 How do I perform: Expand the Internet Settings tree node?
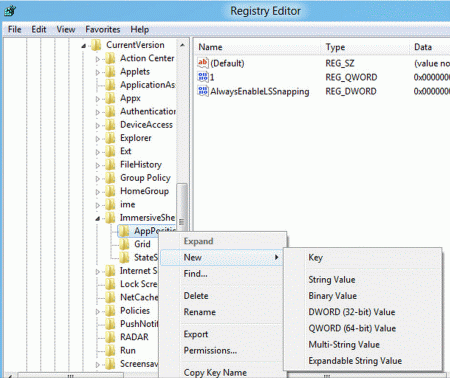click(x=98, y=272)
